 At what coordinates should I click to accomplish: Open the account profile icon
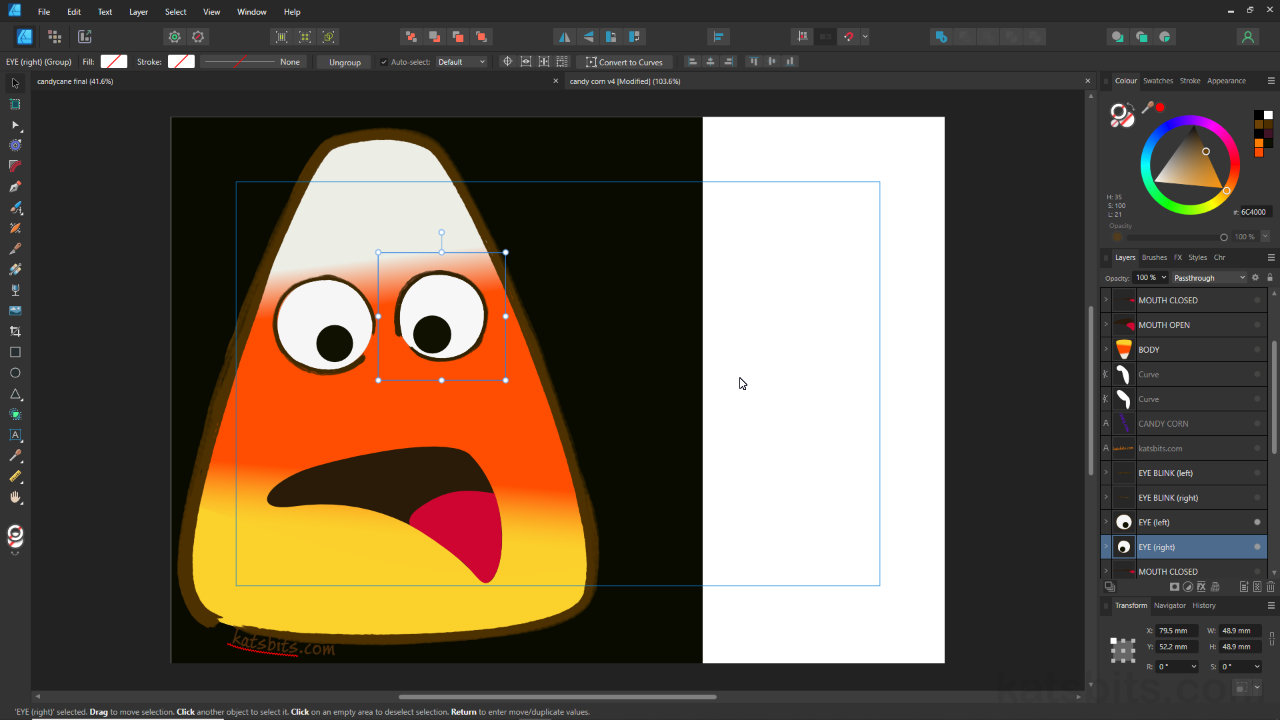coord(1247,37)
